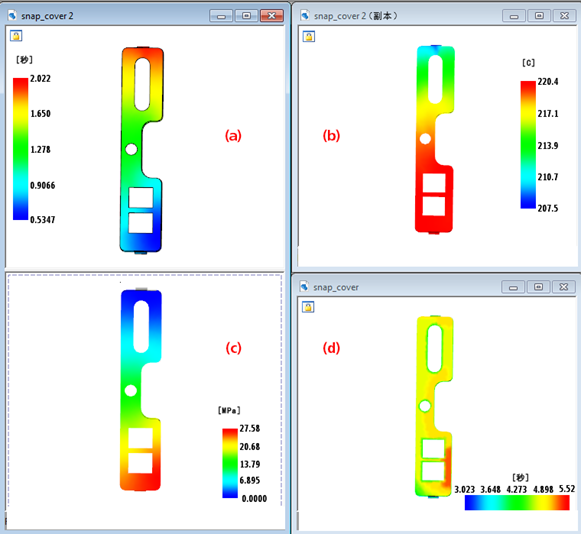The height and width of the screenshot is (534, 581).
Task: Toggle the lock icon in snap_cover 2 window
Action: pos(16,36)
